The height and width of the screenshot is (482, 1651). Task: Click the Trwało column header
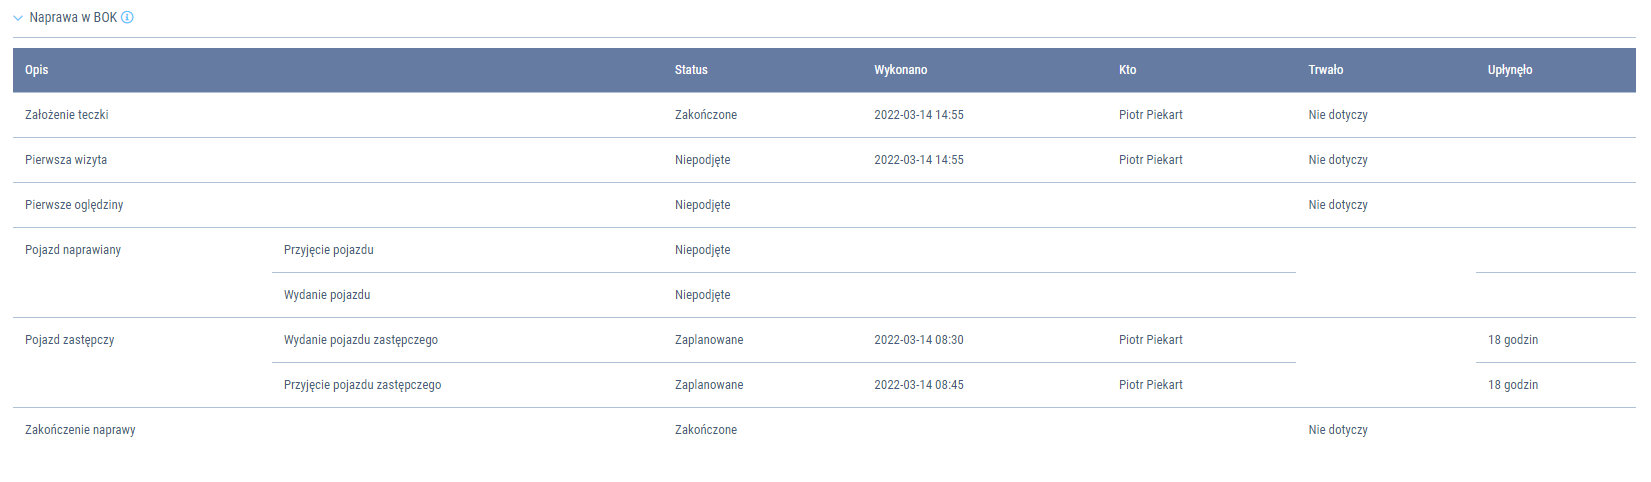click(x=1325, y=70)
